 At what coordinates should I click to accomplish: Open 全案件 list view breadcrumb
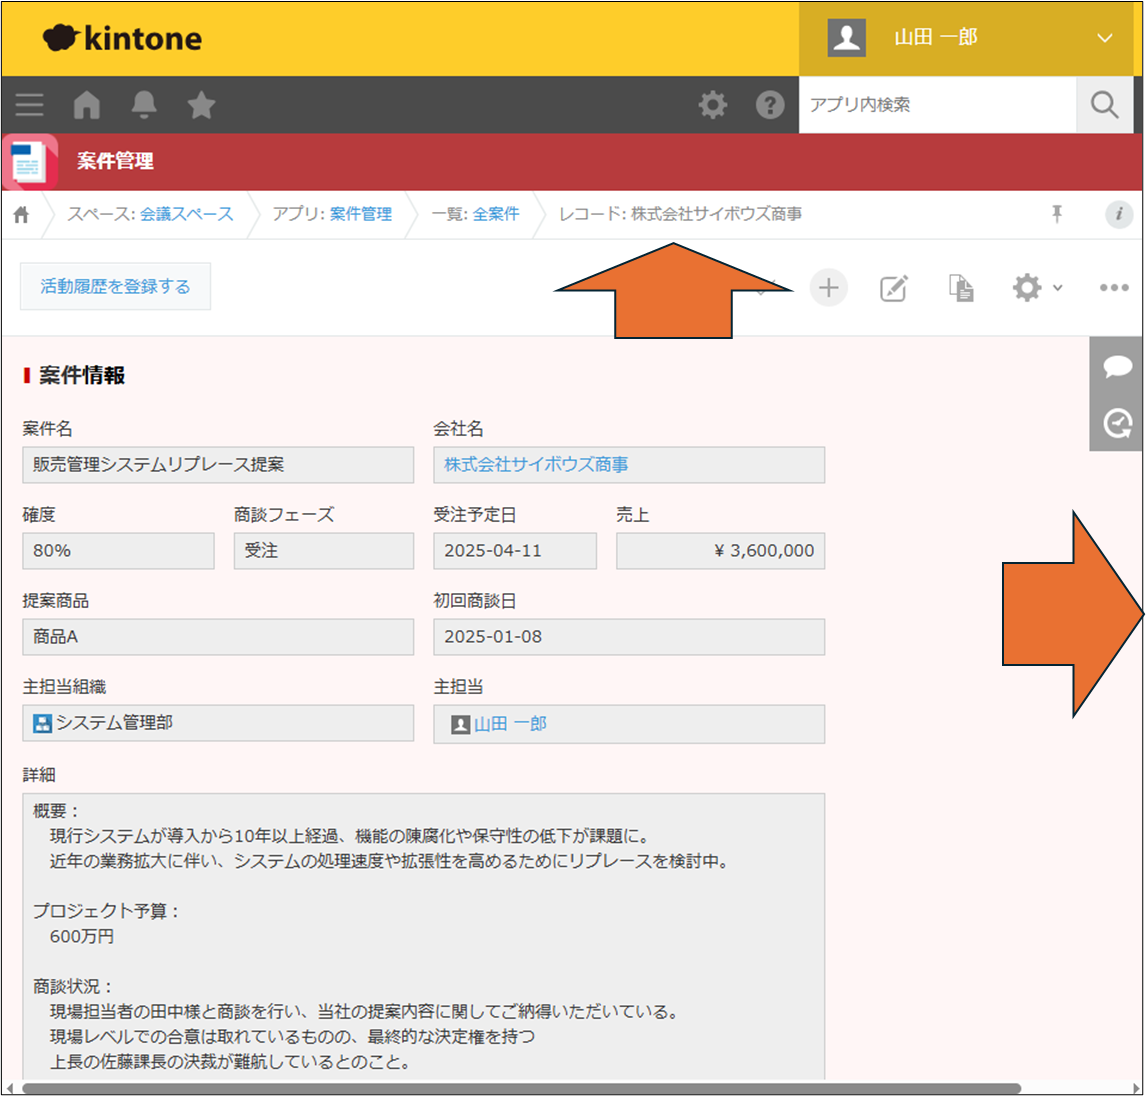pos(496,214)
